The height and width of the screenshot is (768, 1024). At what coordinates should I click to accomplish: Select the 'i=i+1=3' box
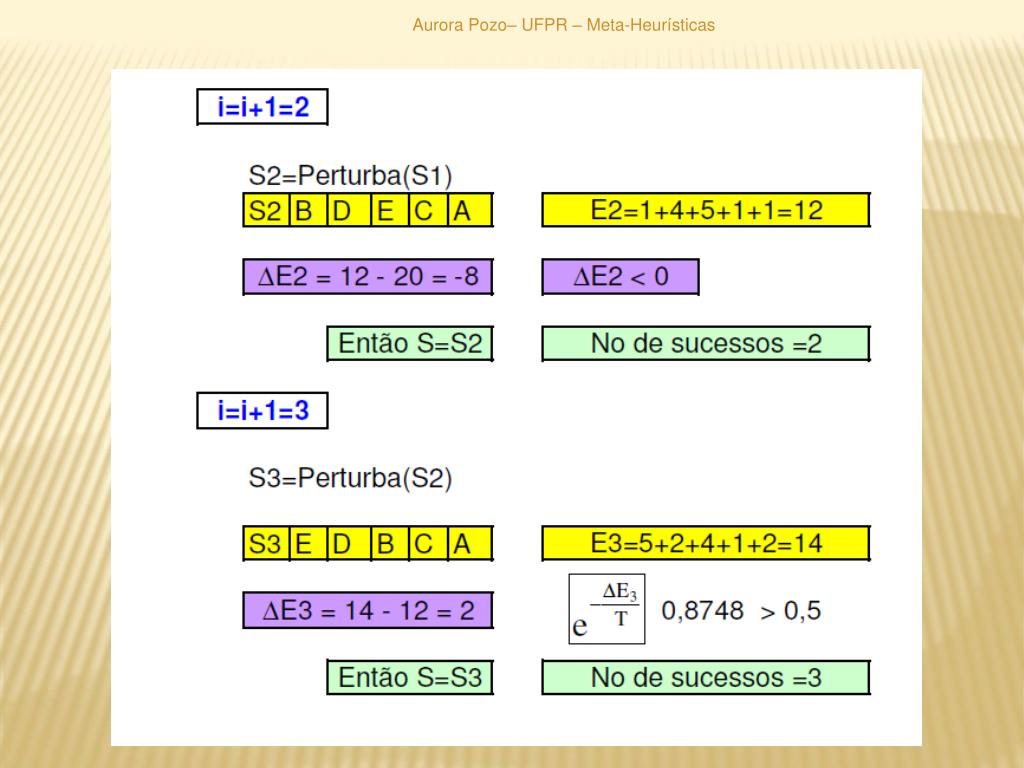[x=263, y=410]
